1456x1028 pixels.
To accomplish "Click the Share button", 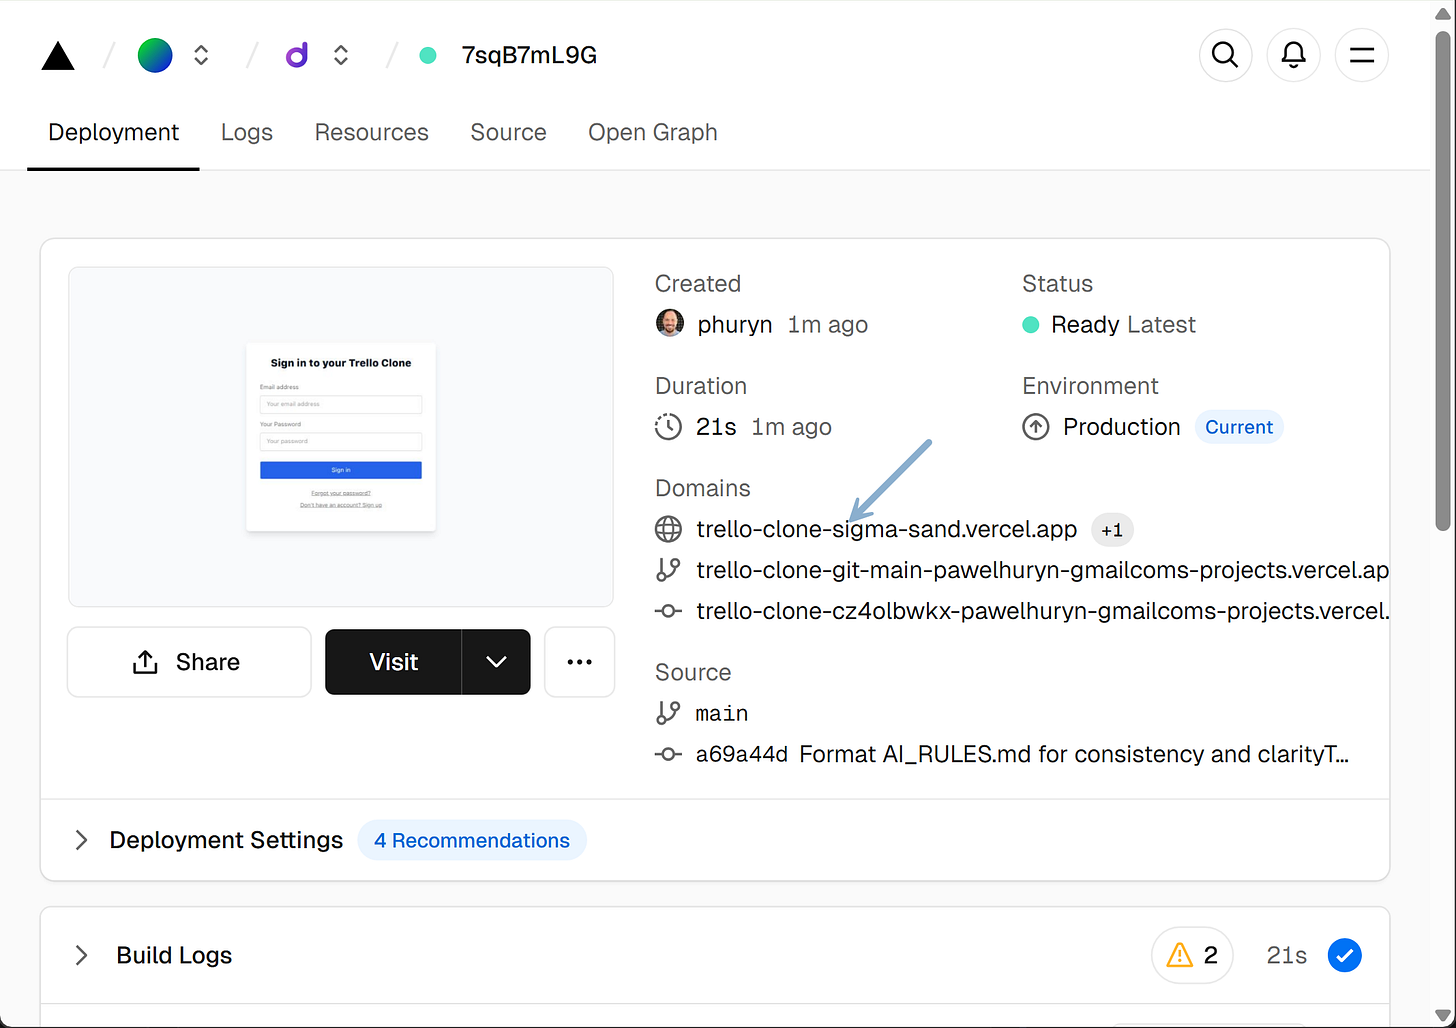I will 189,662.
